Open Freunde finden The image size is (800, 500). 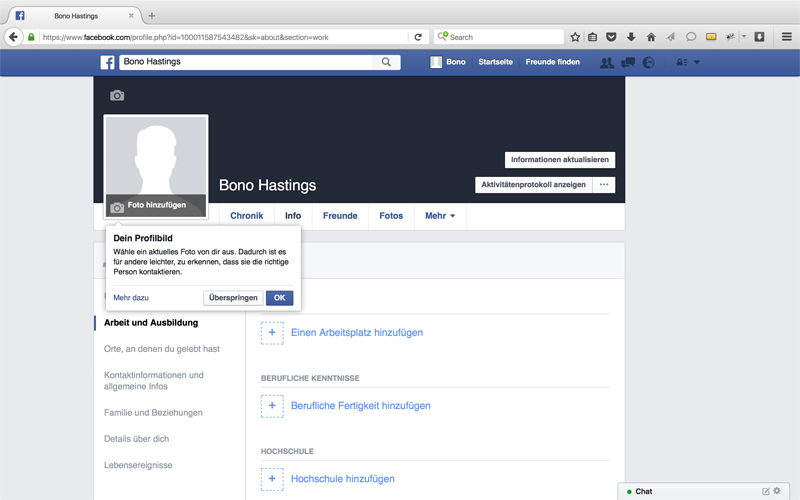[553, 62]
